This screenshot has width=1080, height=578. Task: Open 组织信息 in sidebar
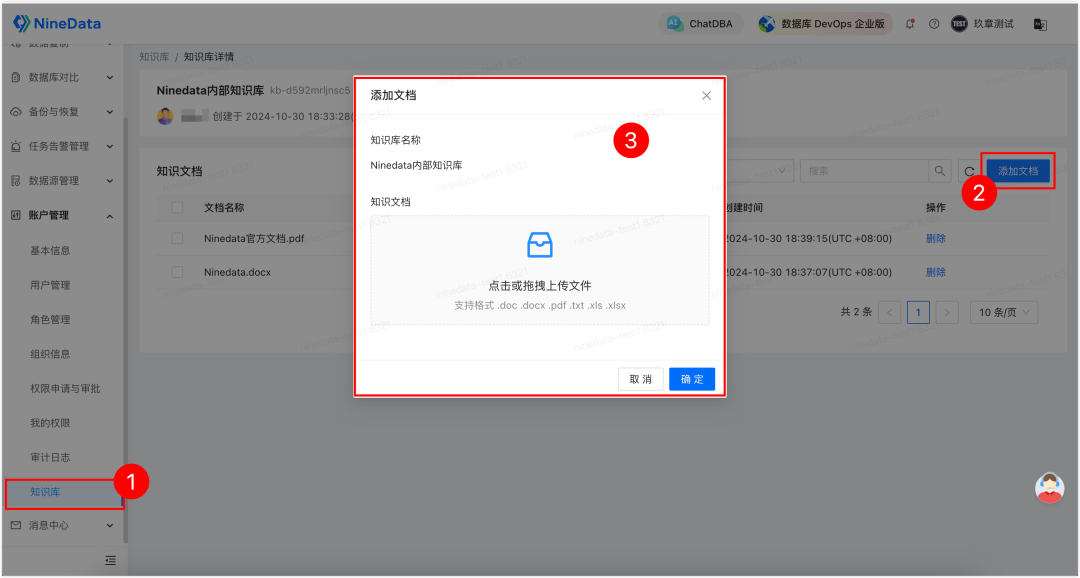click(x=50, y=353)
